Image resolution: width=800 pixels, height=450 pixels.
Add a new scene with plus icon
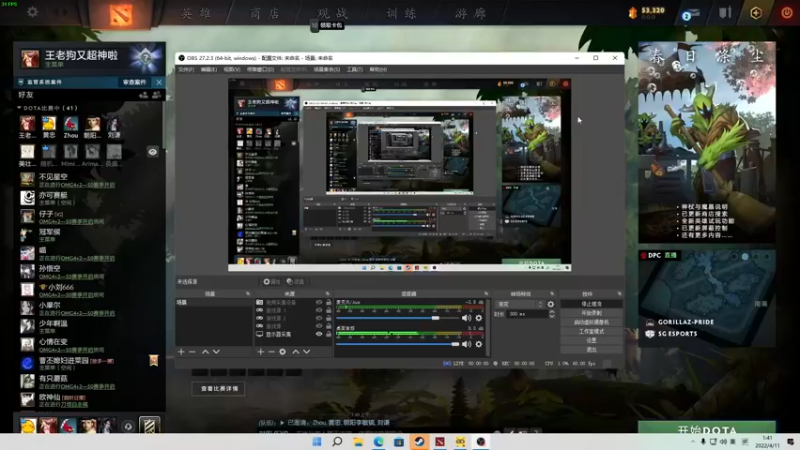click(x=181, y=352)
